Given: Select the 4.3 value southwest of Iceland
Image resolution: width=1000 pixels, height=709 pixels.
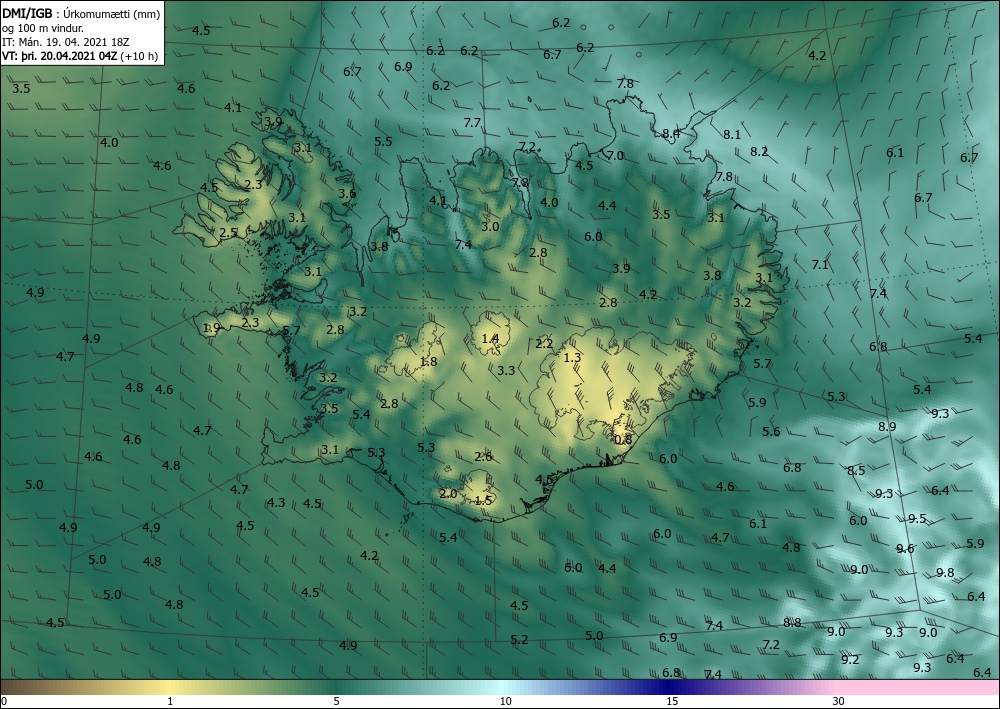Looking at the screenshot, I should (276, 502).
